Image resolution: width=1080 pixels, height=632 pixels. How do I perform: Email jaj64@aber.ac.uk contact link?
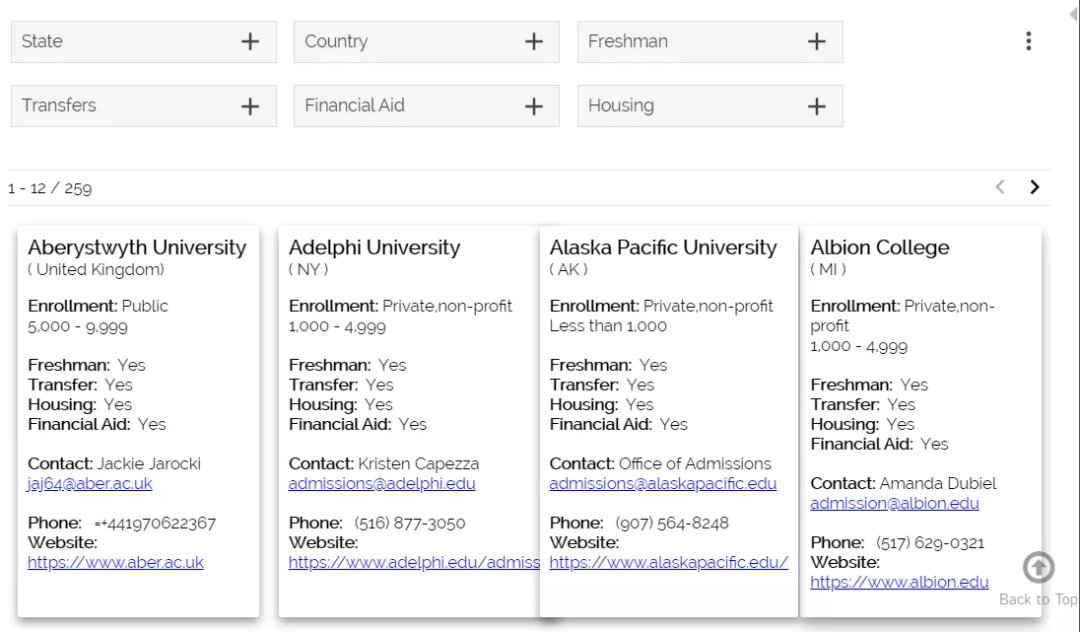click(x=90, y=484)
